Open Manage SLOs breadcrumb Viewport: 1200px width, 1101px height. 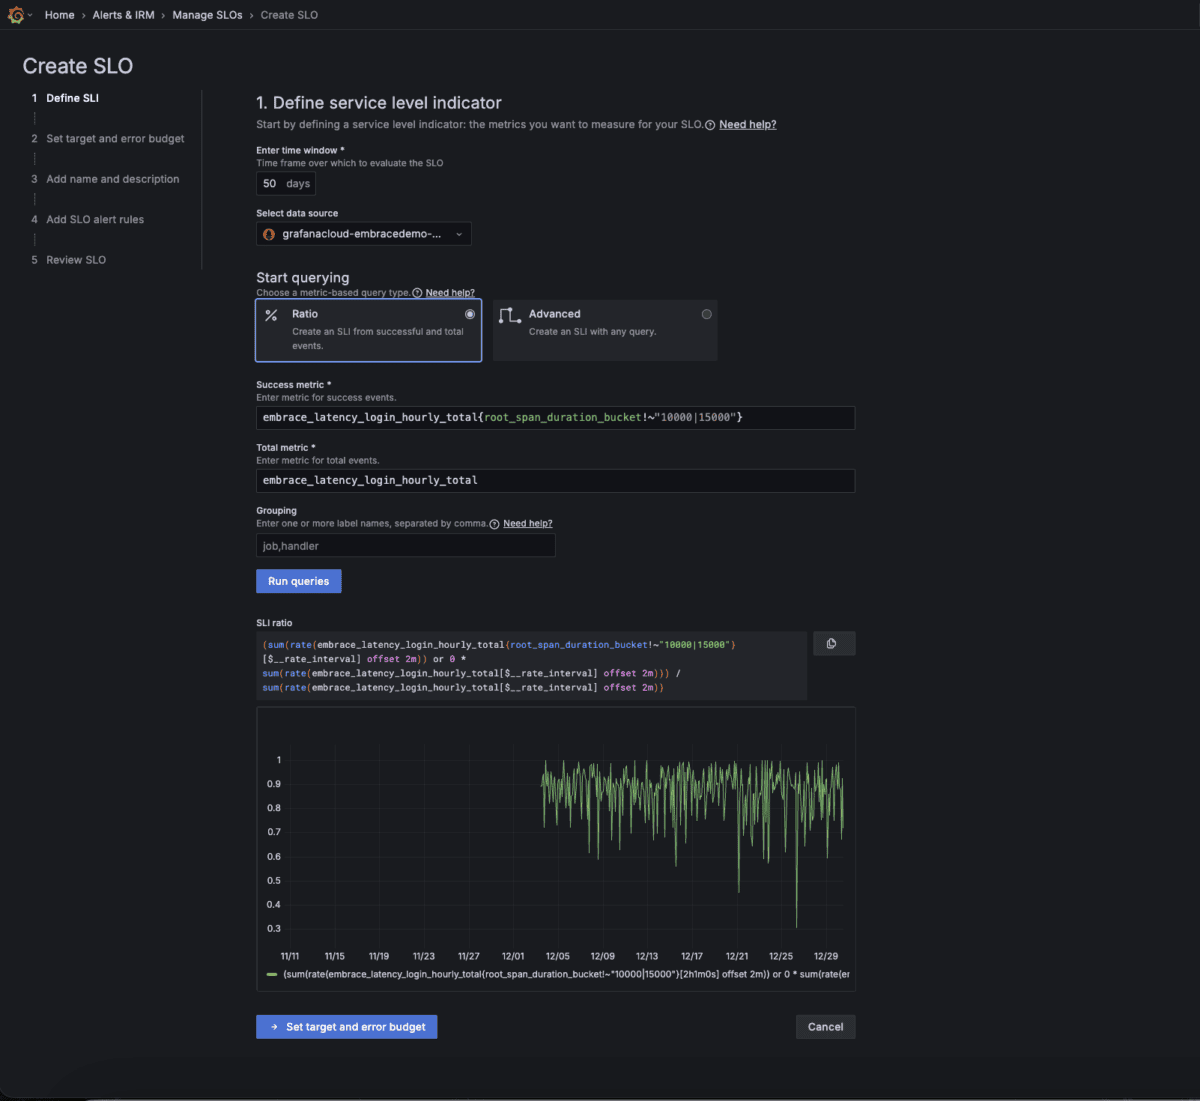tap(207, 15)
